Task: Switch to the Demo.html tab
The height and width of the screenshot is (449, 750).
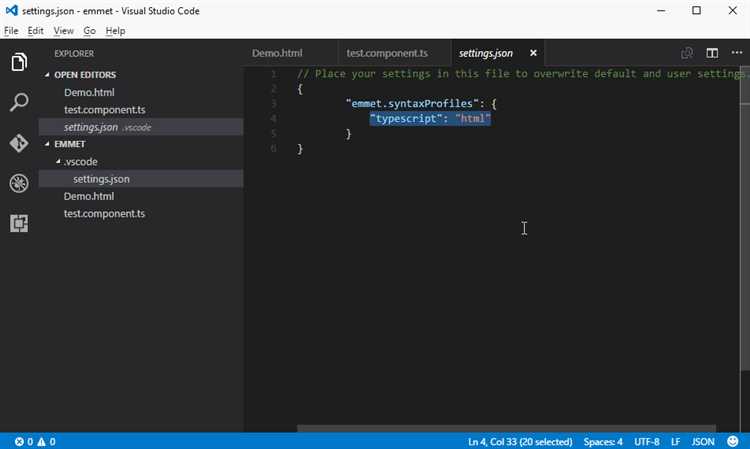Action: (x=277, y=53)
